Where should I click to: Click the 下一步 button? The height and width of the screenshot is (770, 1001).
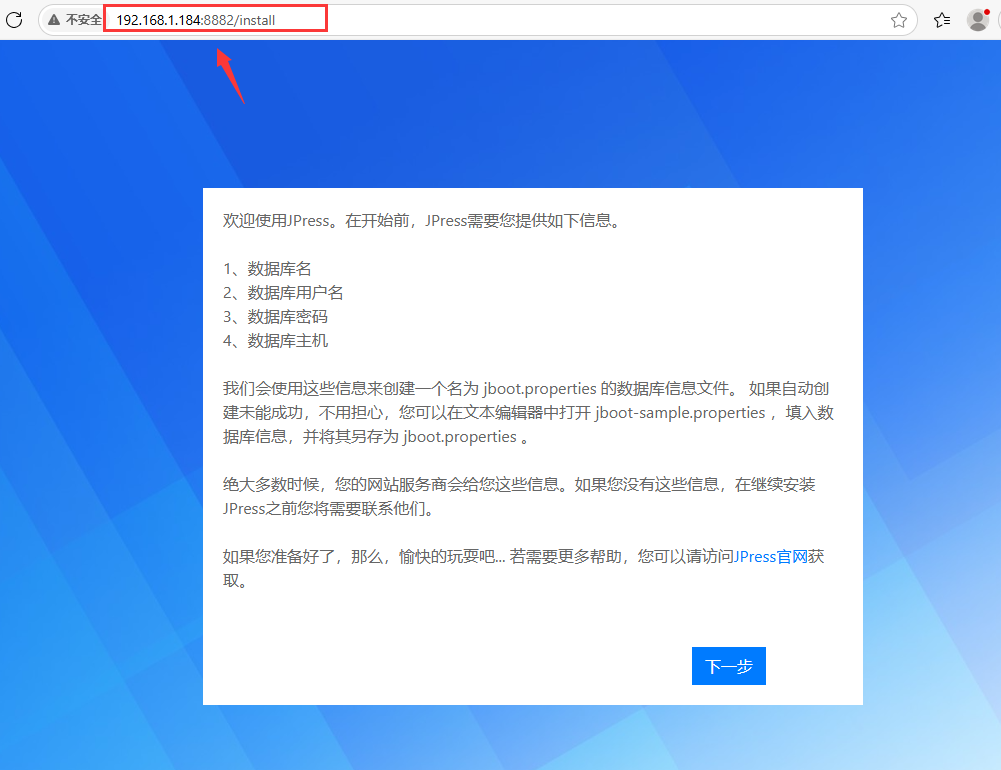tap(728, 666)
